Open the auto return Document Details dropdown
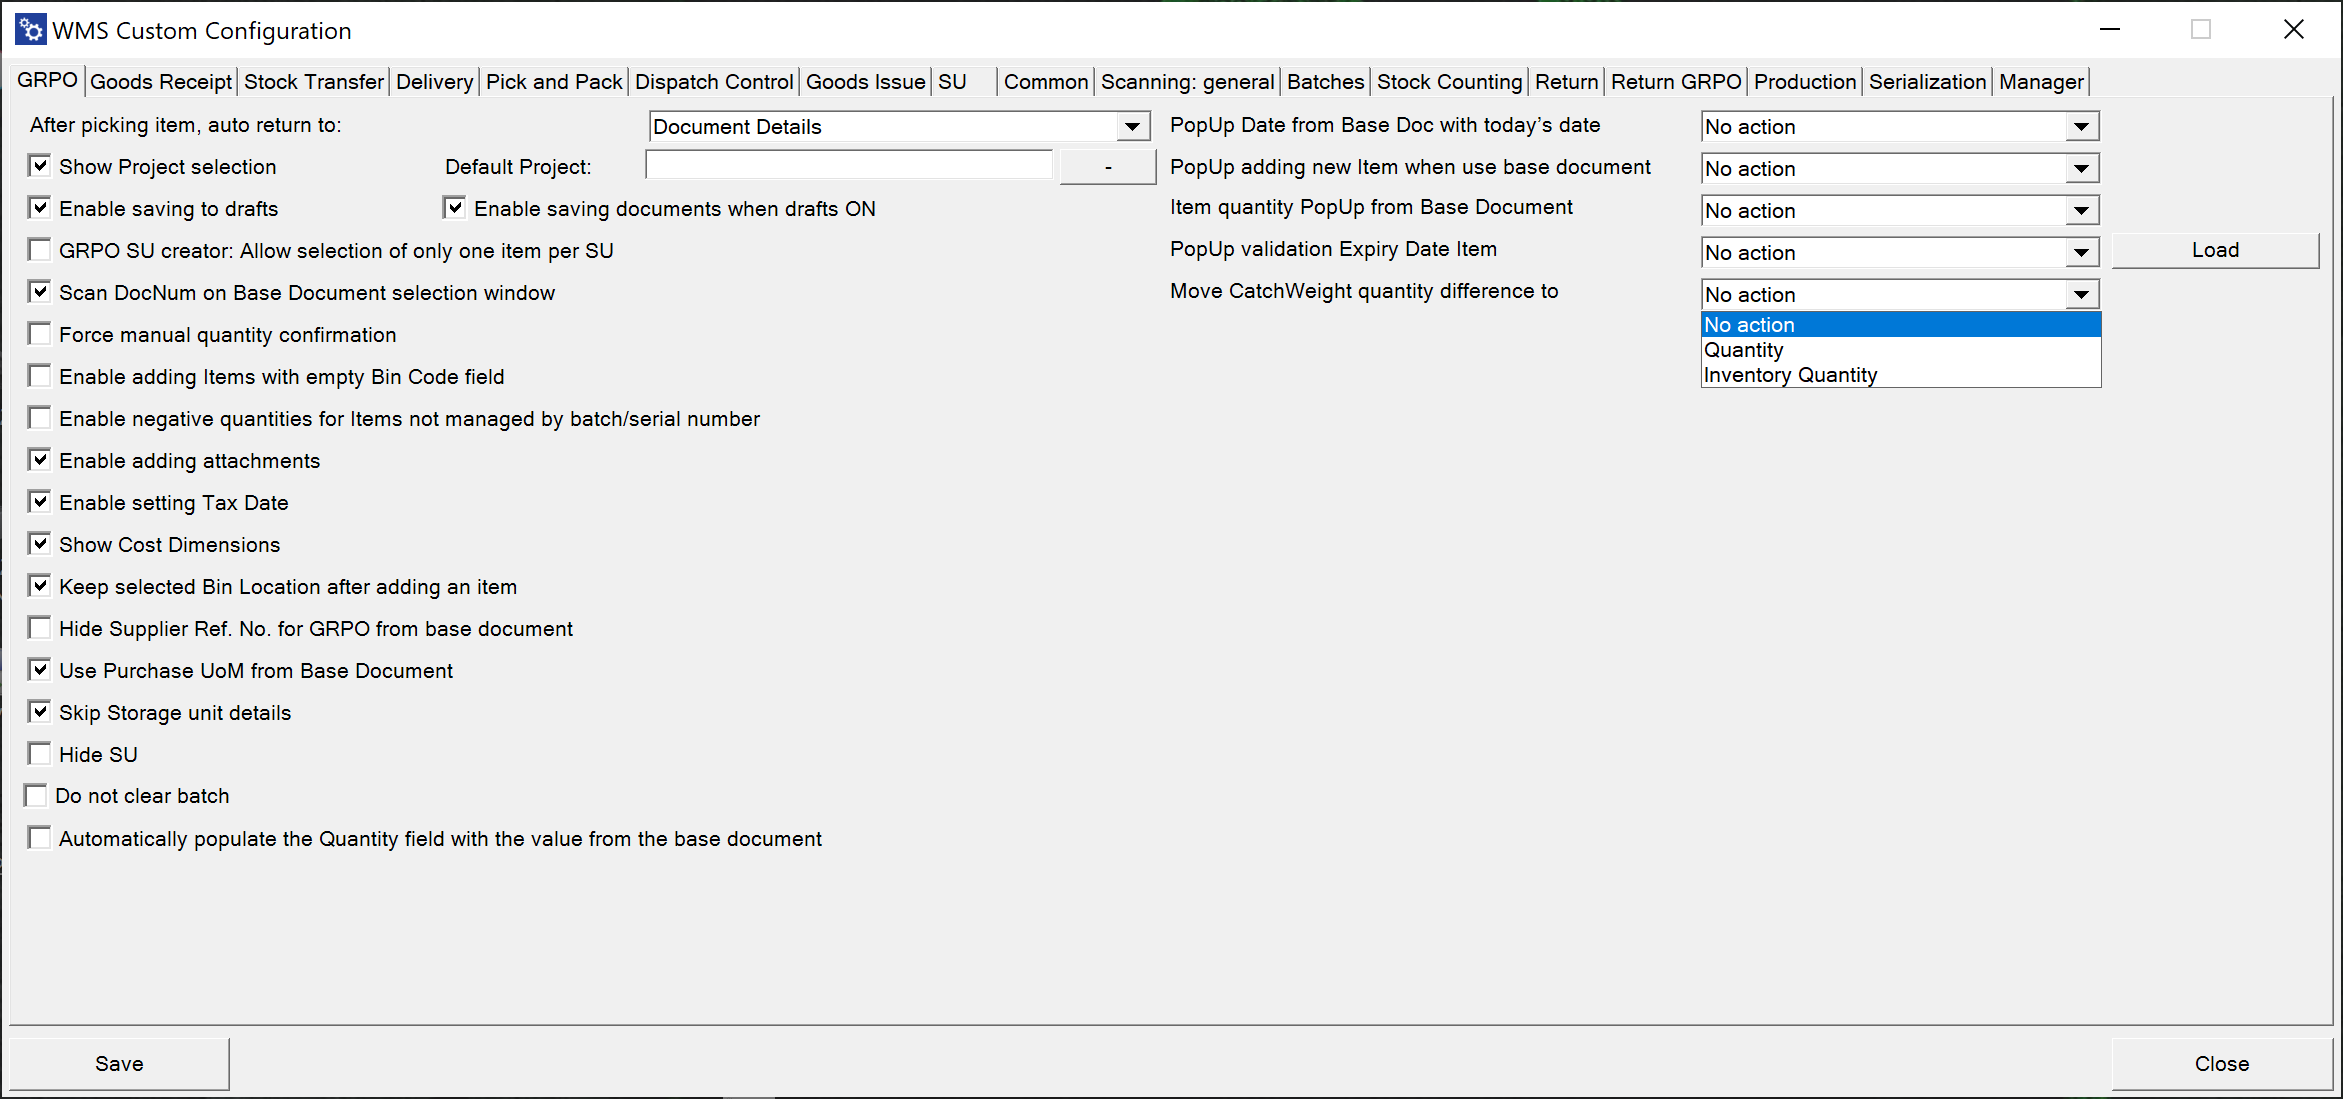 1131,126
